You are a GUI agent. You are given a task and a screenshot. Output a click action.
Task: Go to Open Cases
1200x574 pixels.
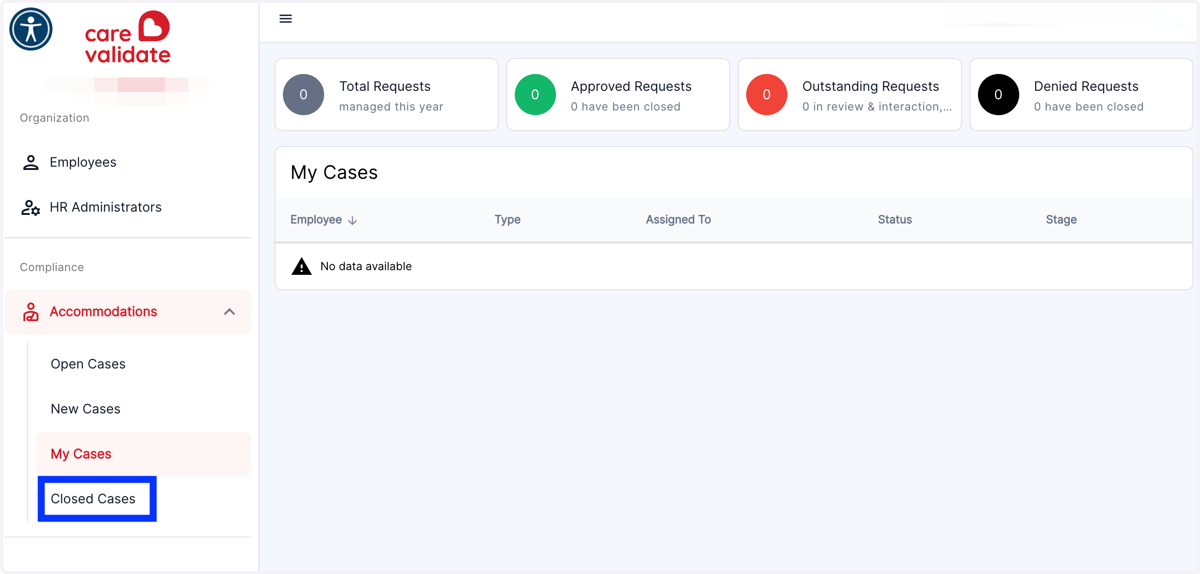(x=88, y=364)
